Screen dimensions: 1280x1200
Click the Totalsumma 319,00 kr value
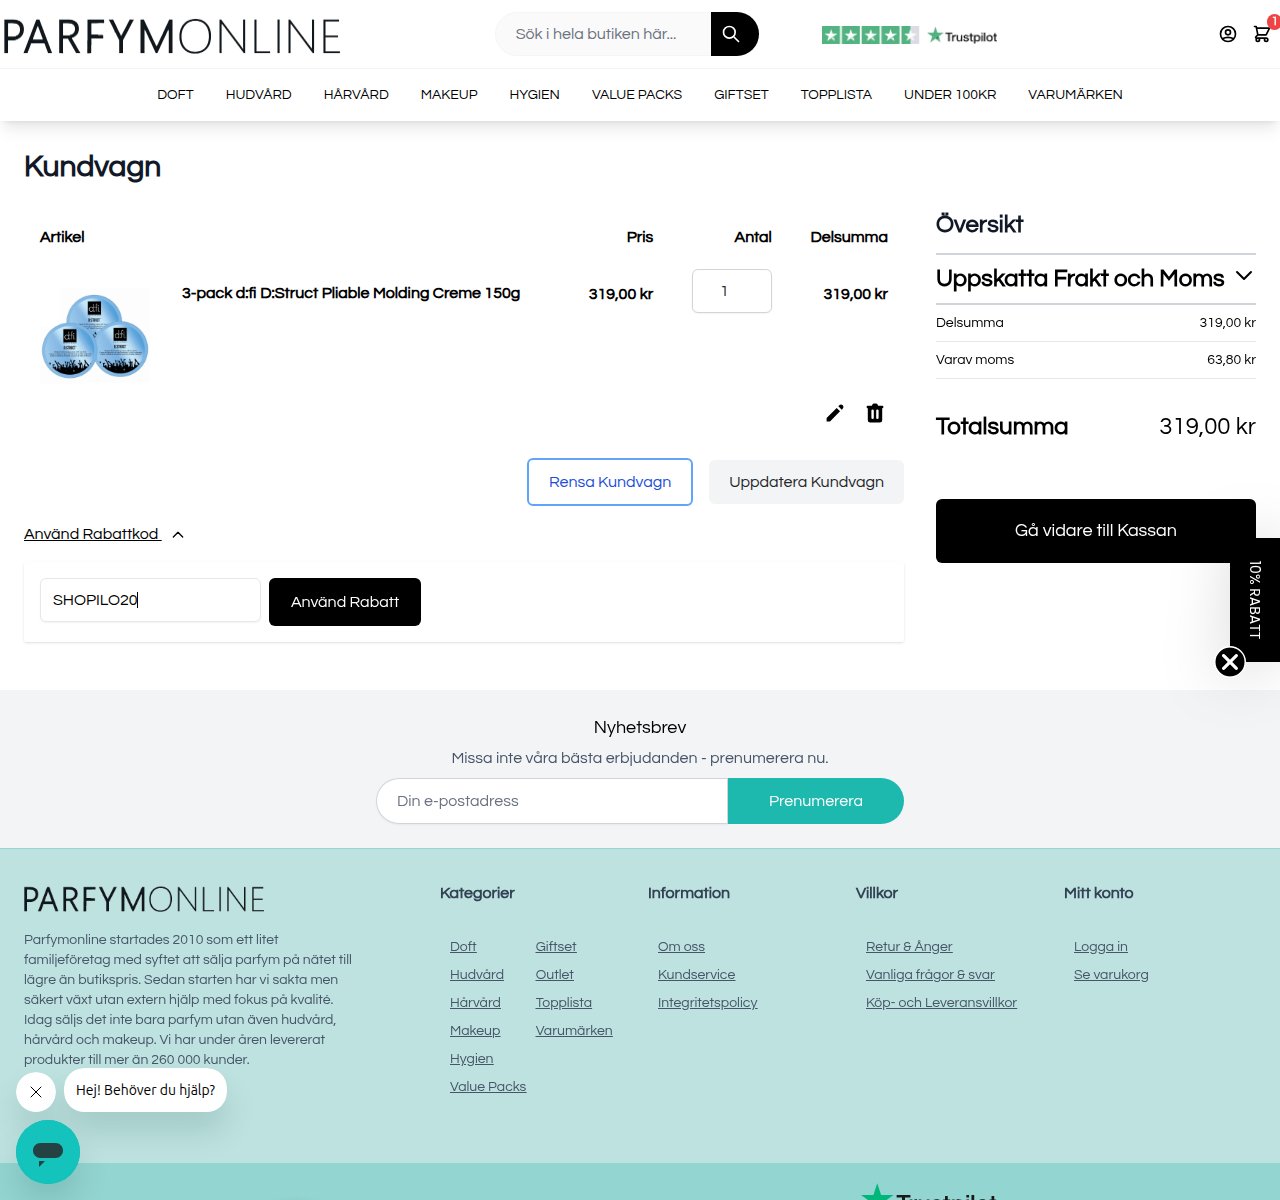[x=1207, y=427]
